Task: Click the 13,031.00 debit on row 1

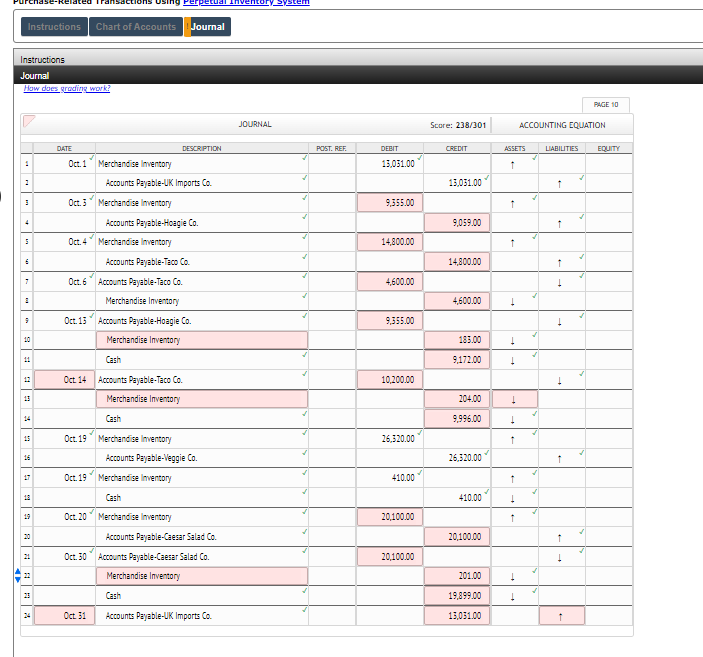Action: pos(398,164)
